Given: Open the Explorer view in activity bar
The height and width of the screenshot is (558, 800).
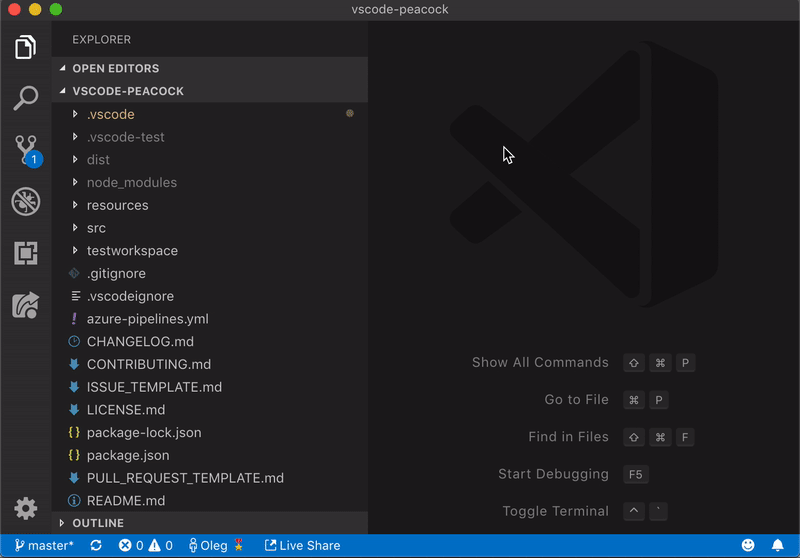Looking at the screenshot, I should pyautogui.click(x=26, y=47).
